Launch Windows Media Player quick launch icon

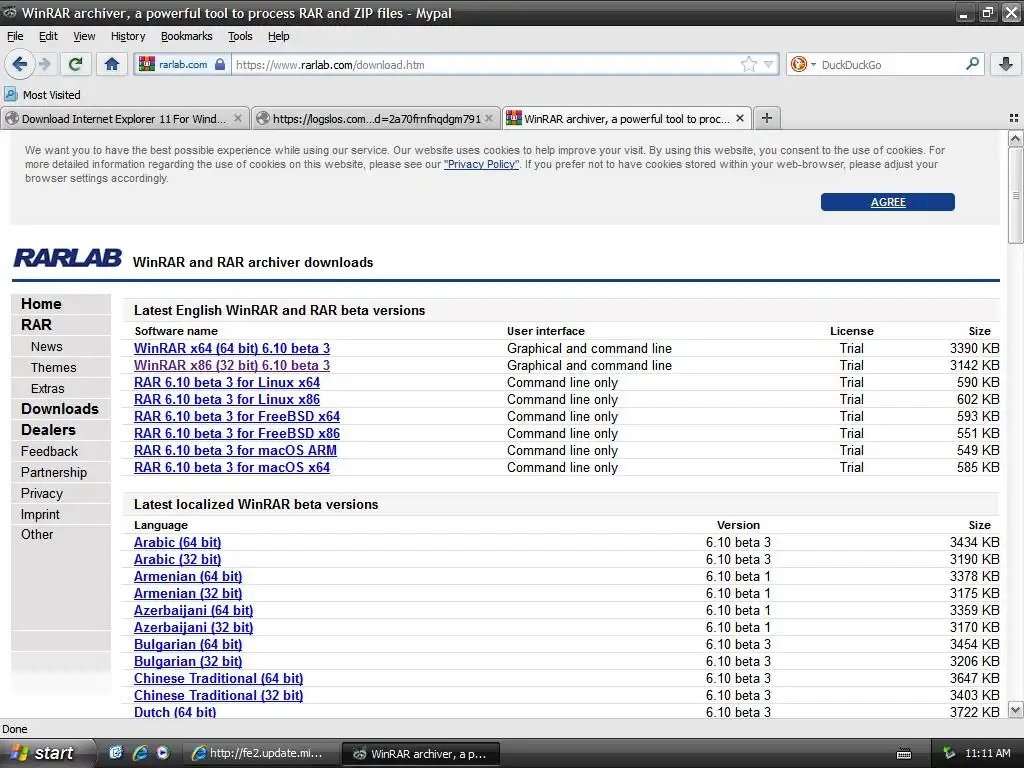[x=163, y=753]
